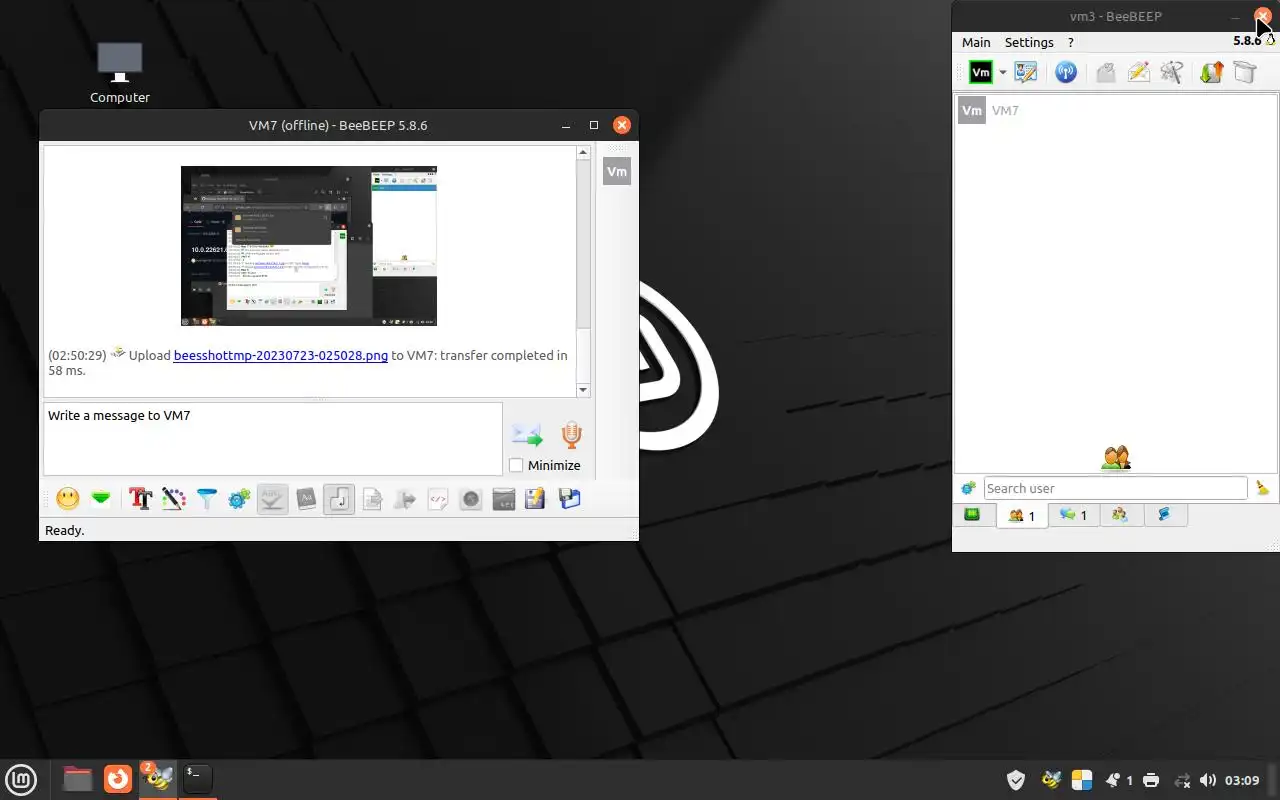The height and width of the screenshot is (800, 1280).
Task: Toggle the dictionary book icon
Action: pos(306,499)
